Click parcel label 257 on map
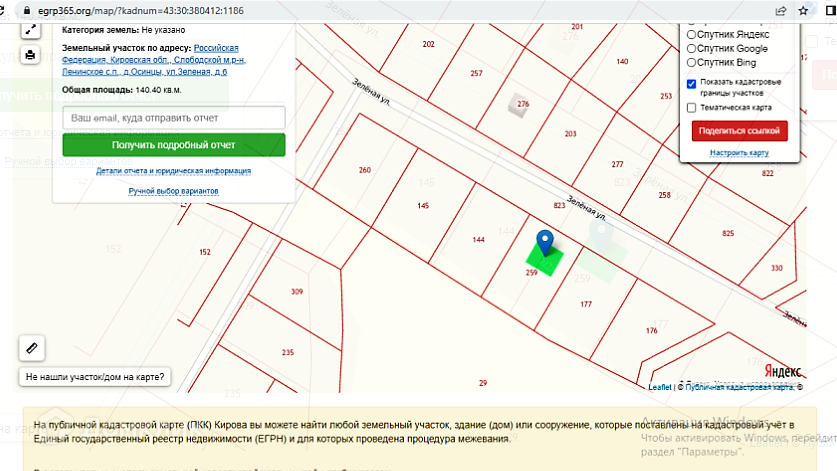 click(x=476, y=74)
